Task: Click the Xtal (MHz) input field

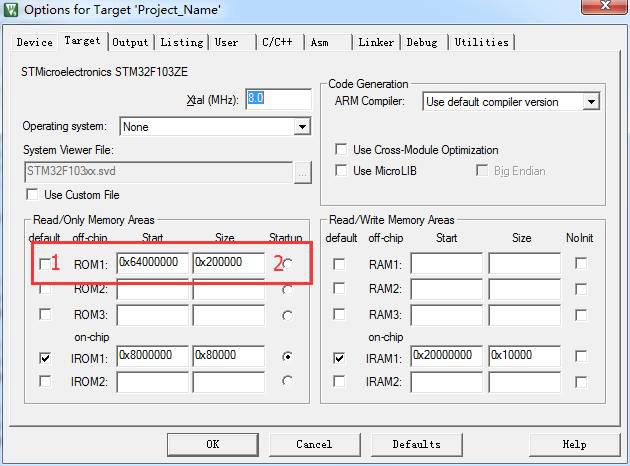Action: pyautogui.click(x=278, y=99)
